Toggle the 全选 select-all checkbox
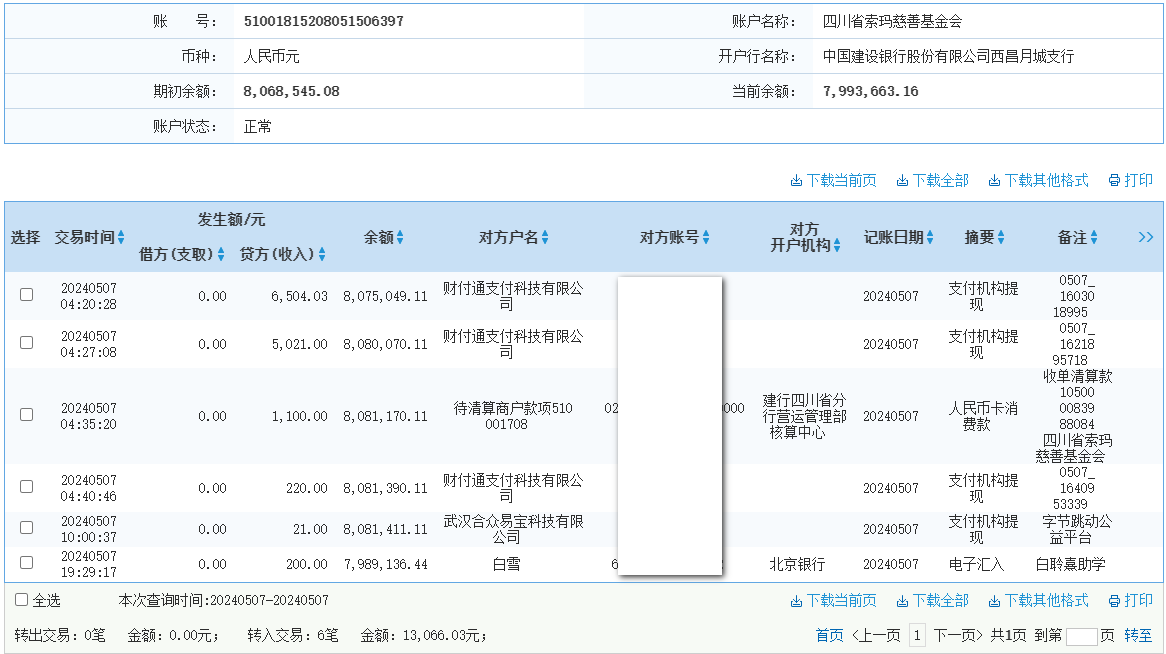This screenshot has width=1166, height=654. click(x=22, y=600)
